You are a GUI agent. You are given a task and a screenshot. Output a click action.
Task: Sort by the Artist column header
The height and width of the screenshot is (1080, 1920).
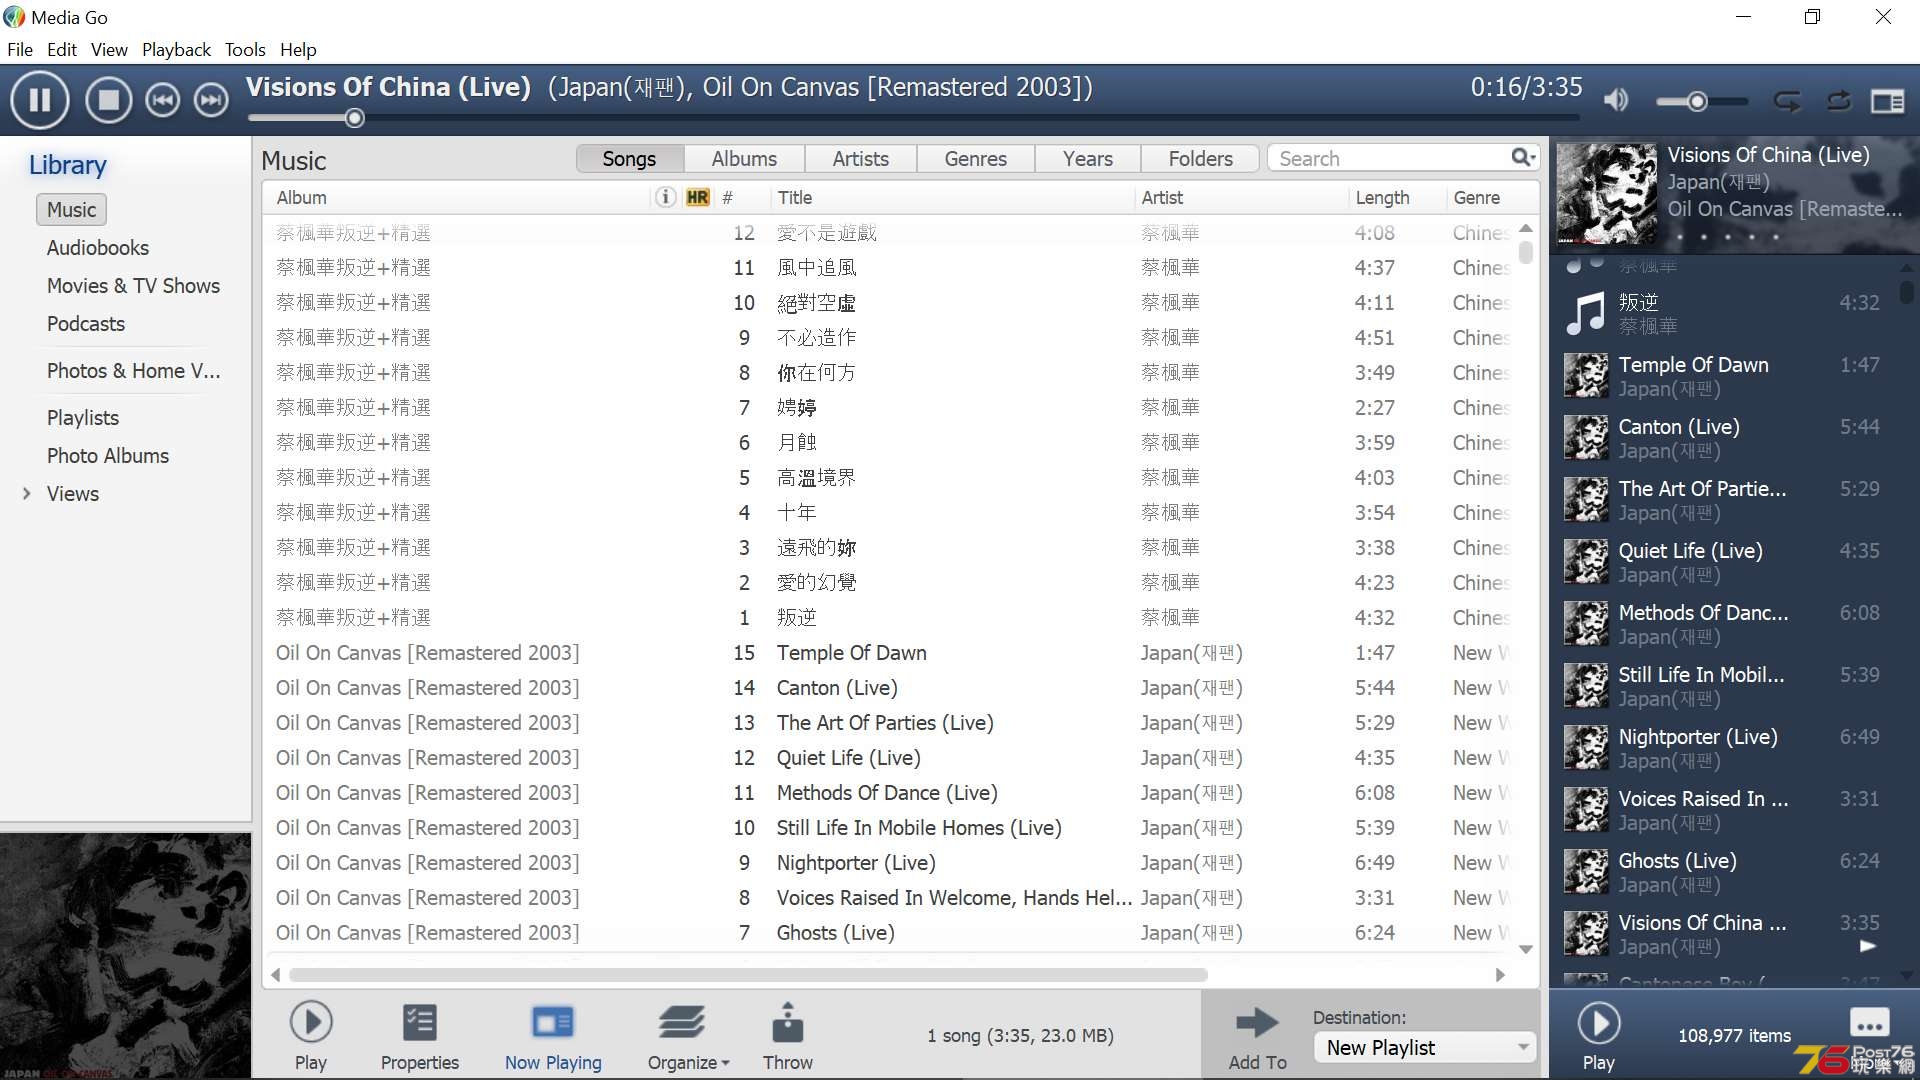1162,198
